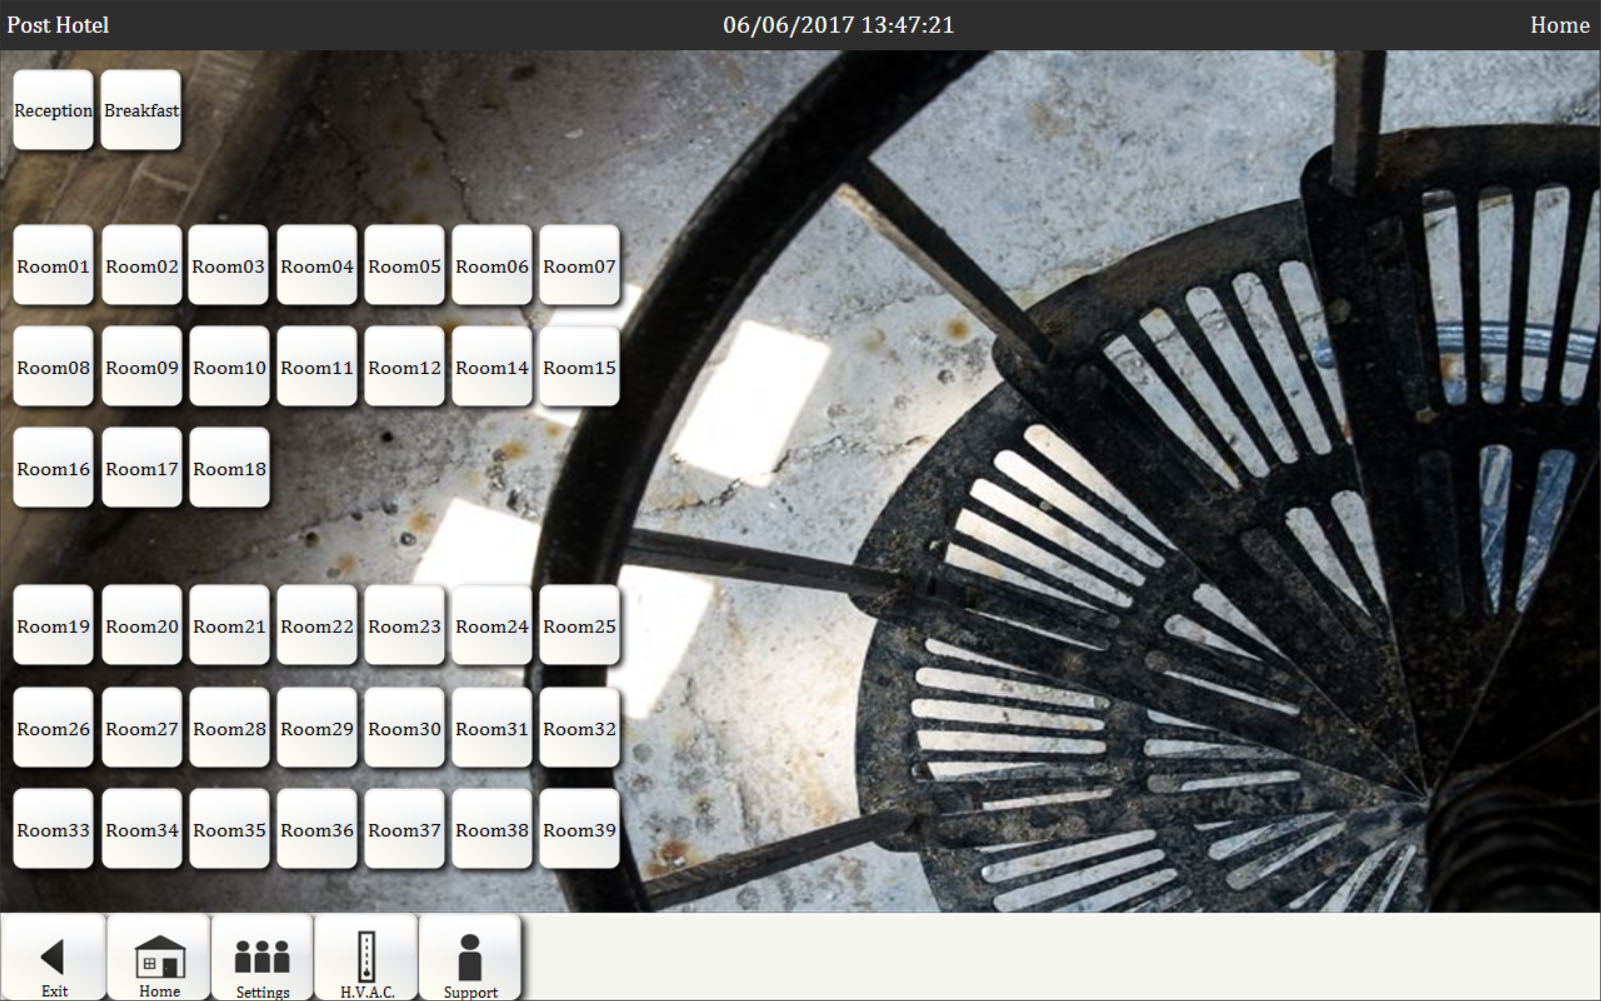Open Room20
Screen dimensions: 1601x1001
[x=142, y=626]
